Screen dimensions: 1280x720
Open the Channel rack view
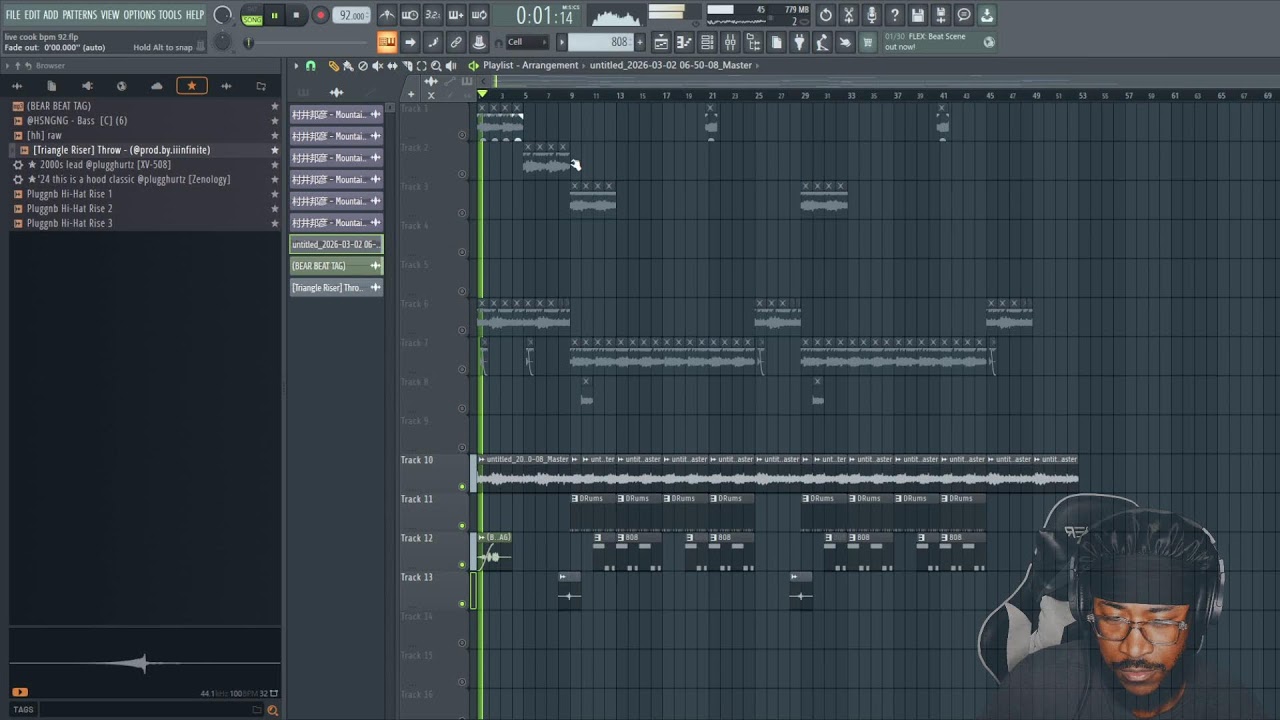708,42
